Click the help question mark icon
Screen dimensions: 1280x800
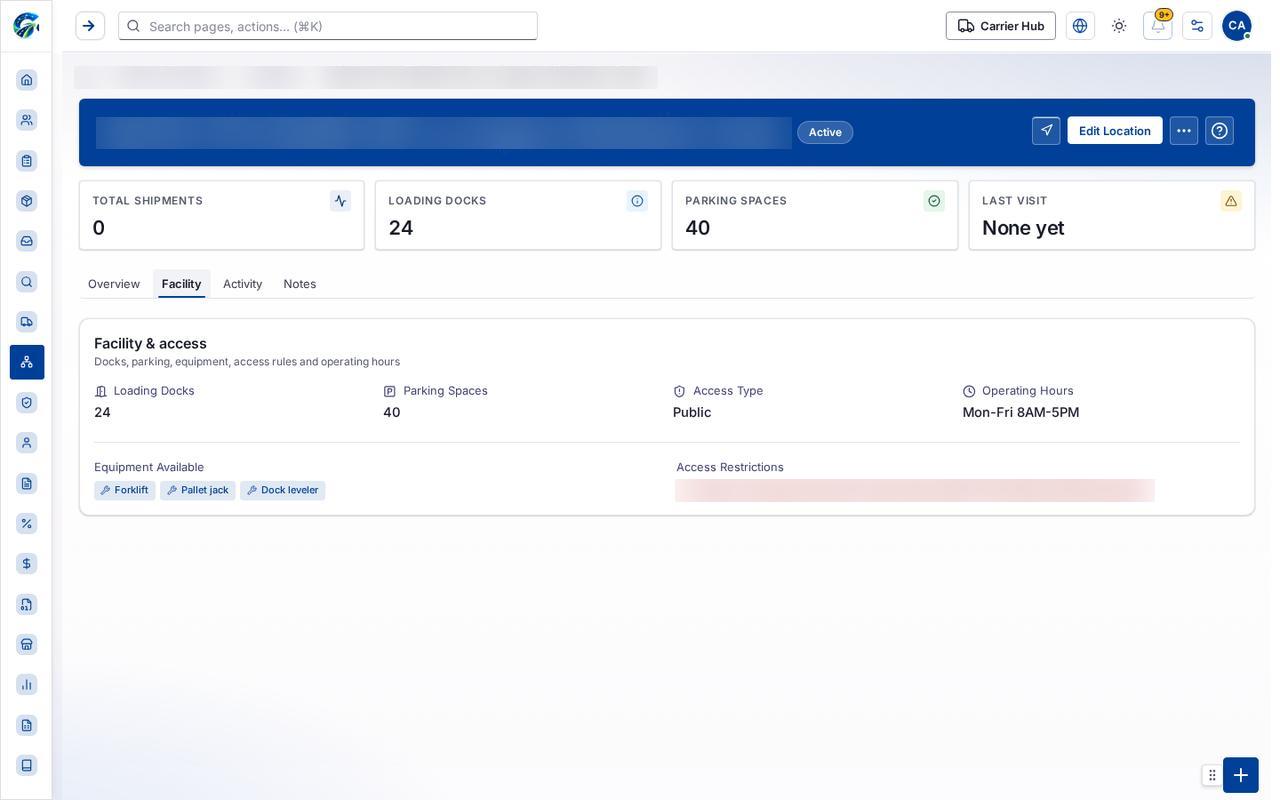click(x=1219, y=131)
